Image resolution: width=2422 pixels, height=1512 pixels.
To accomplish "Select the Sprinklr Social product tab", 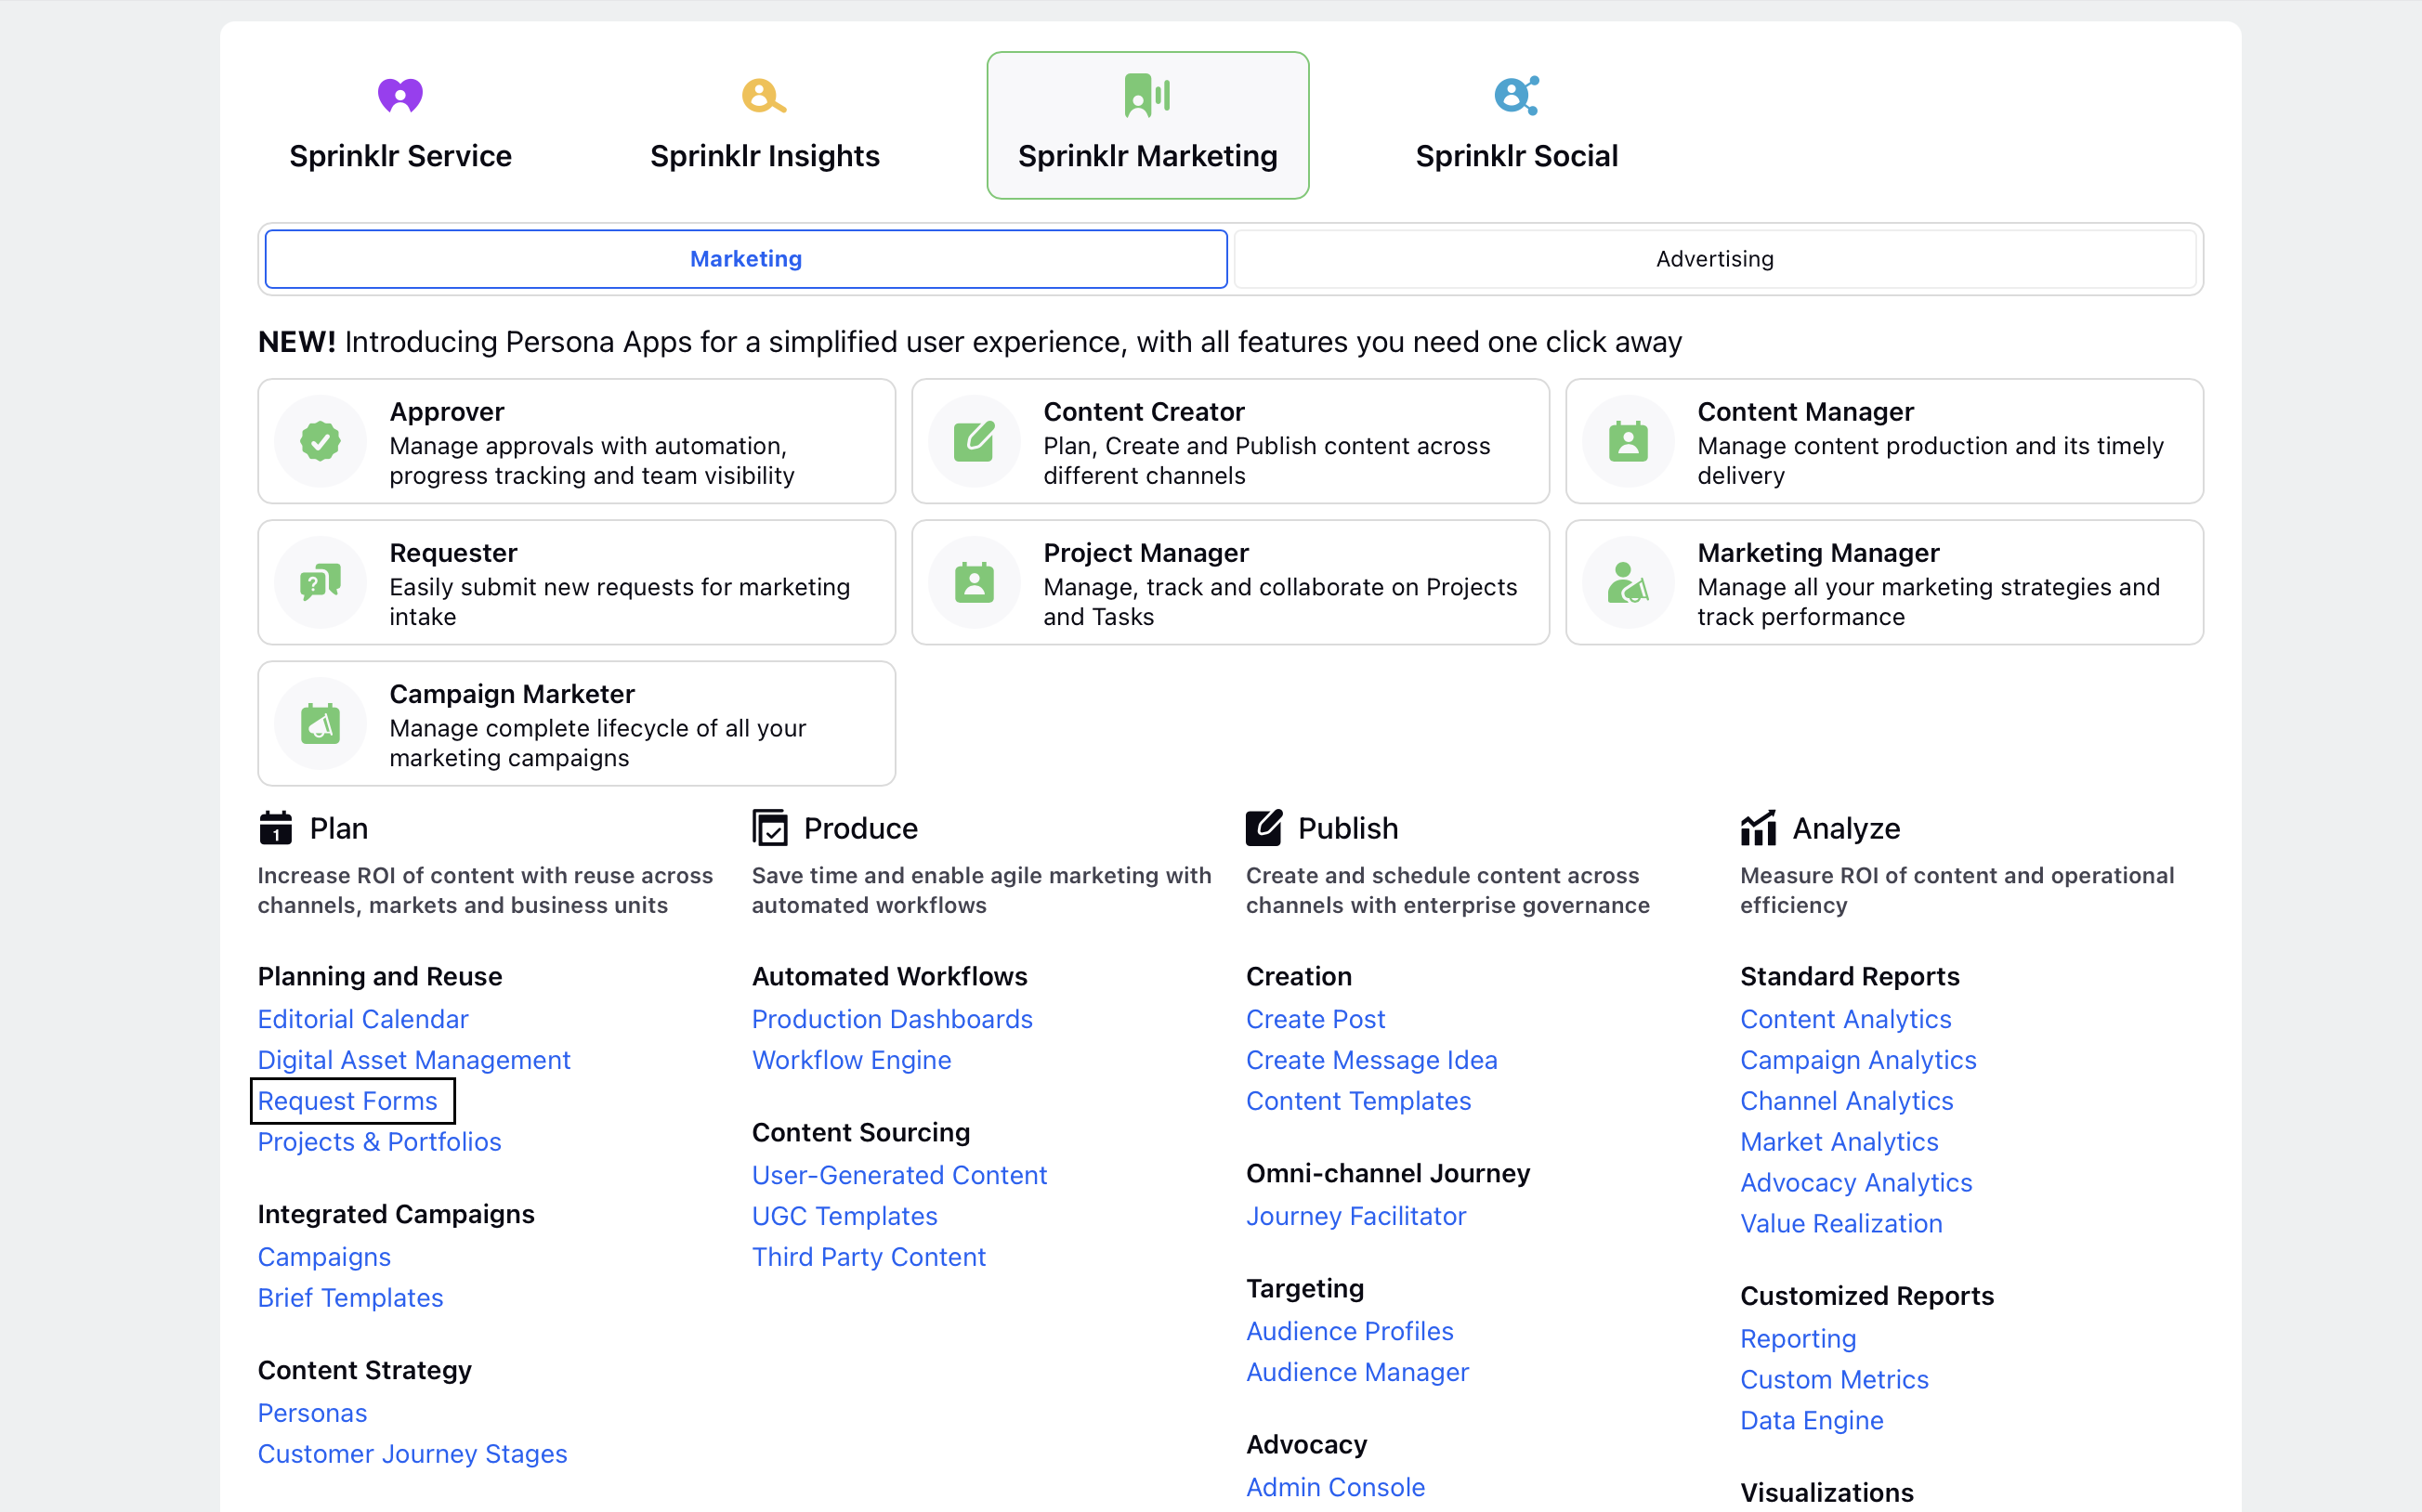I will click(x=1516, y=125).
